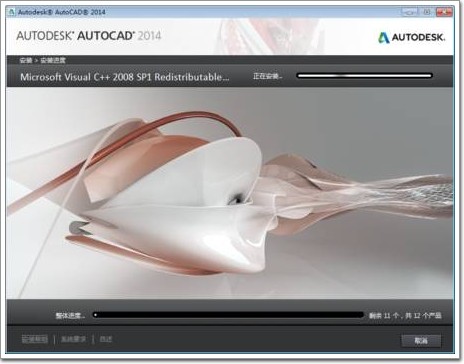Click the white component install progress bar
The width and height of the screenshot is (464, 364).
coord(364,76)
